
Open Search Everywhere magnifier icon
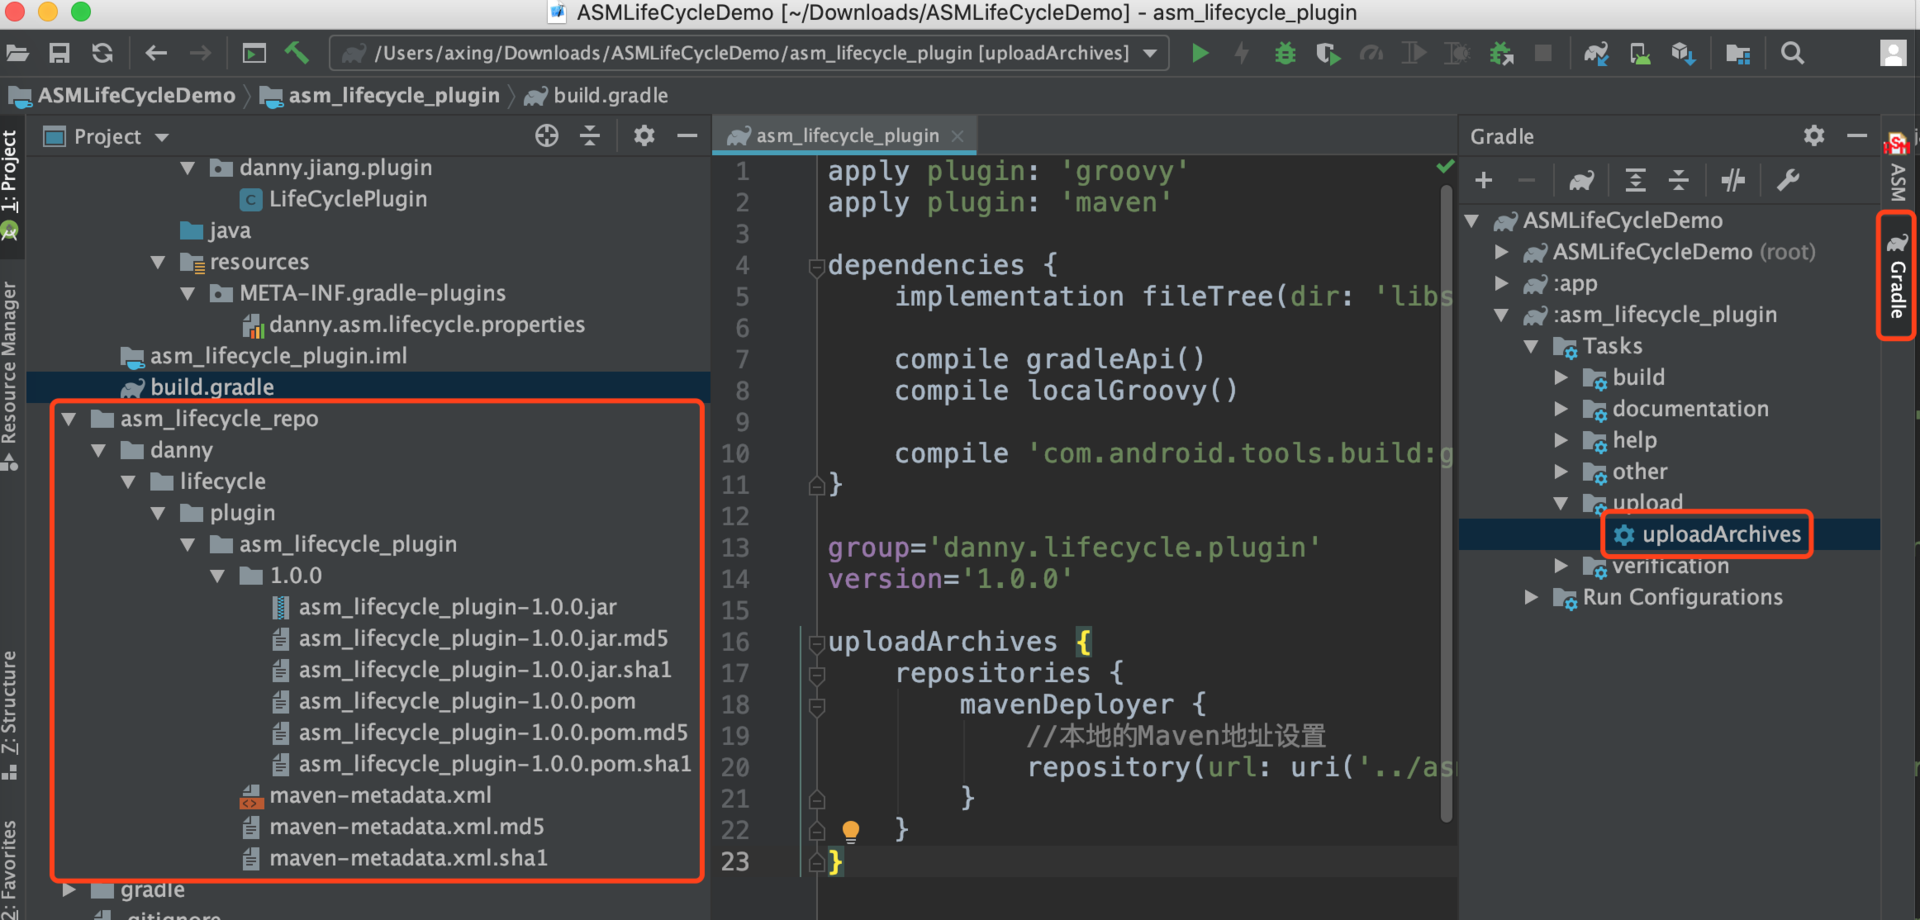point(1793,53)
